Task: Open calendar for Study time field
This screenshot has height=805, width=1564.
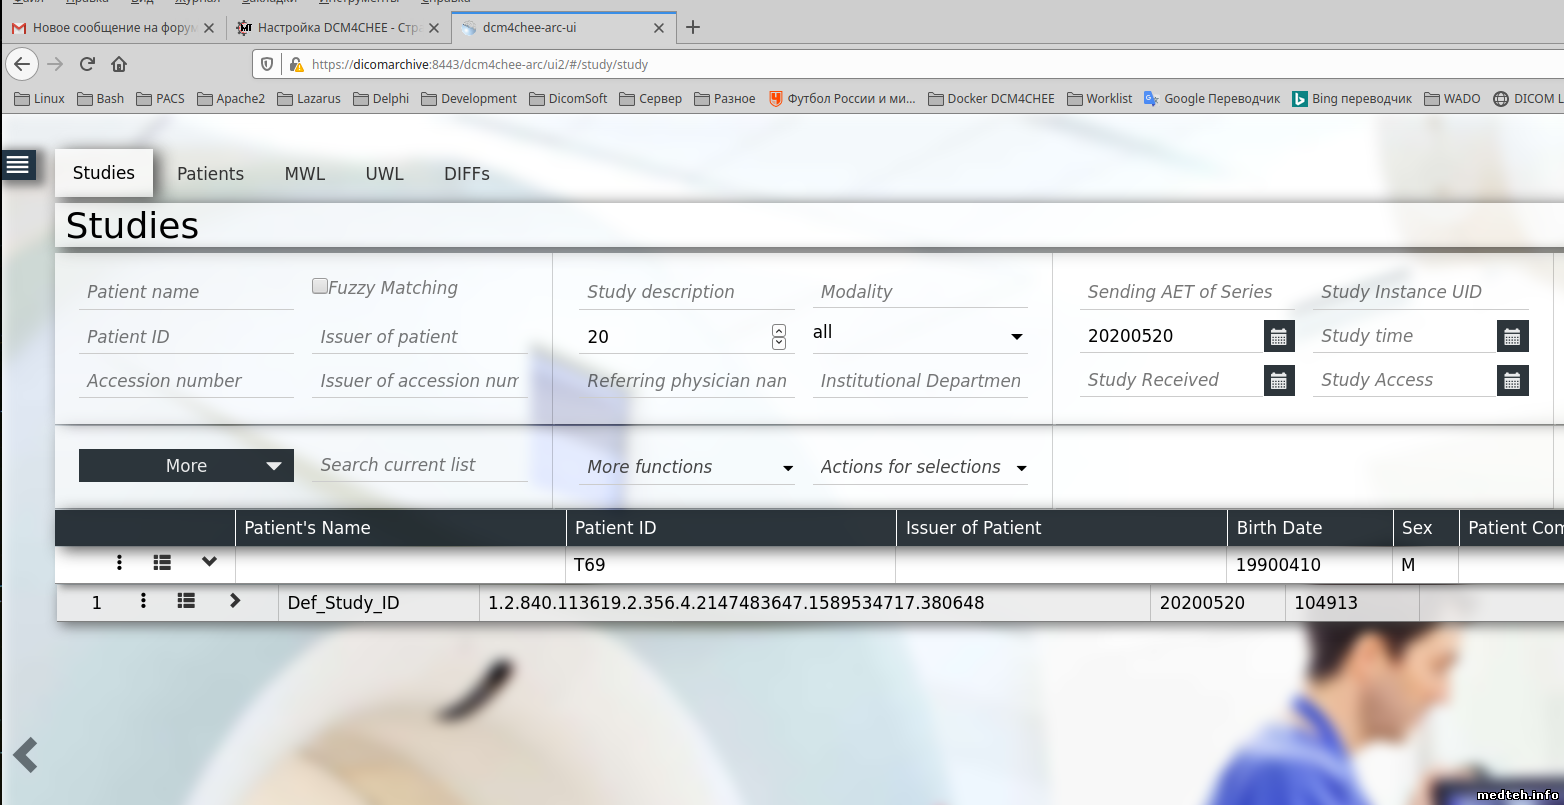Action: tap(1512, 337)
